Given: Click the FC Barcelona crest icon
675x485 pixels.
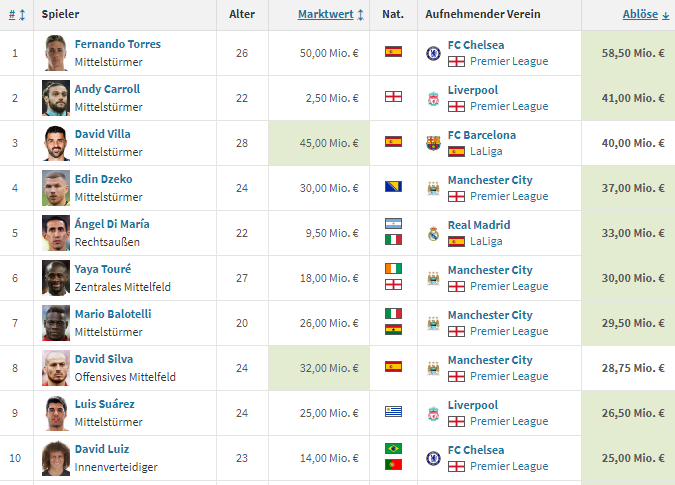Looking at the screenshot, I should 433,143.
